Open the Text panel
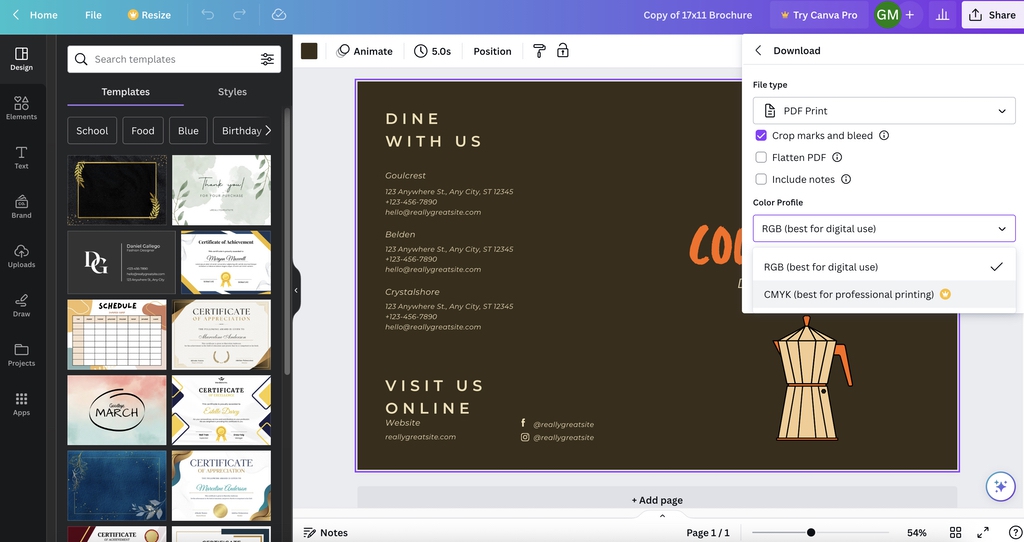 (x=22, y=157)
